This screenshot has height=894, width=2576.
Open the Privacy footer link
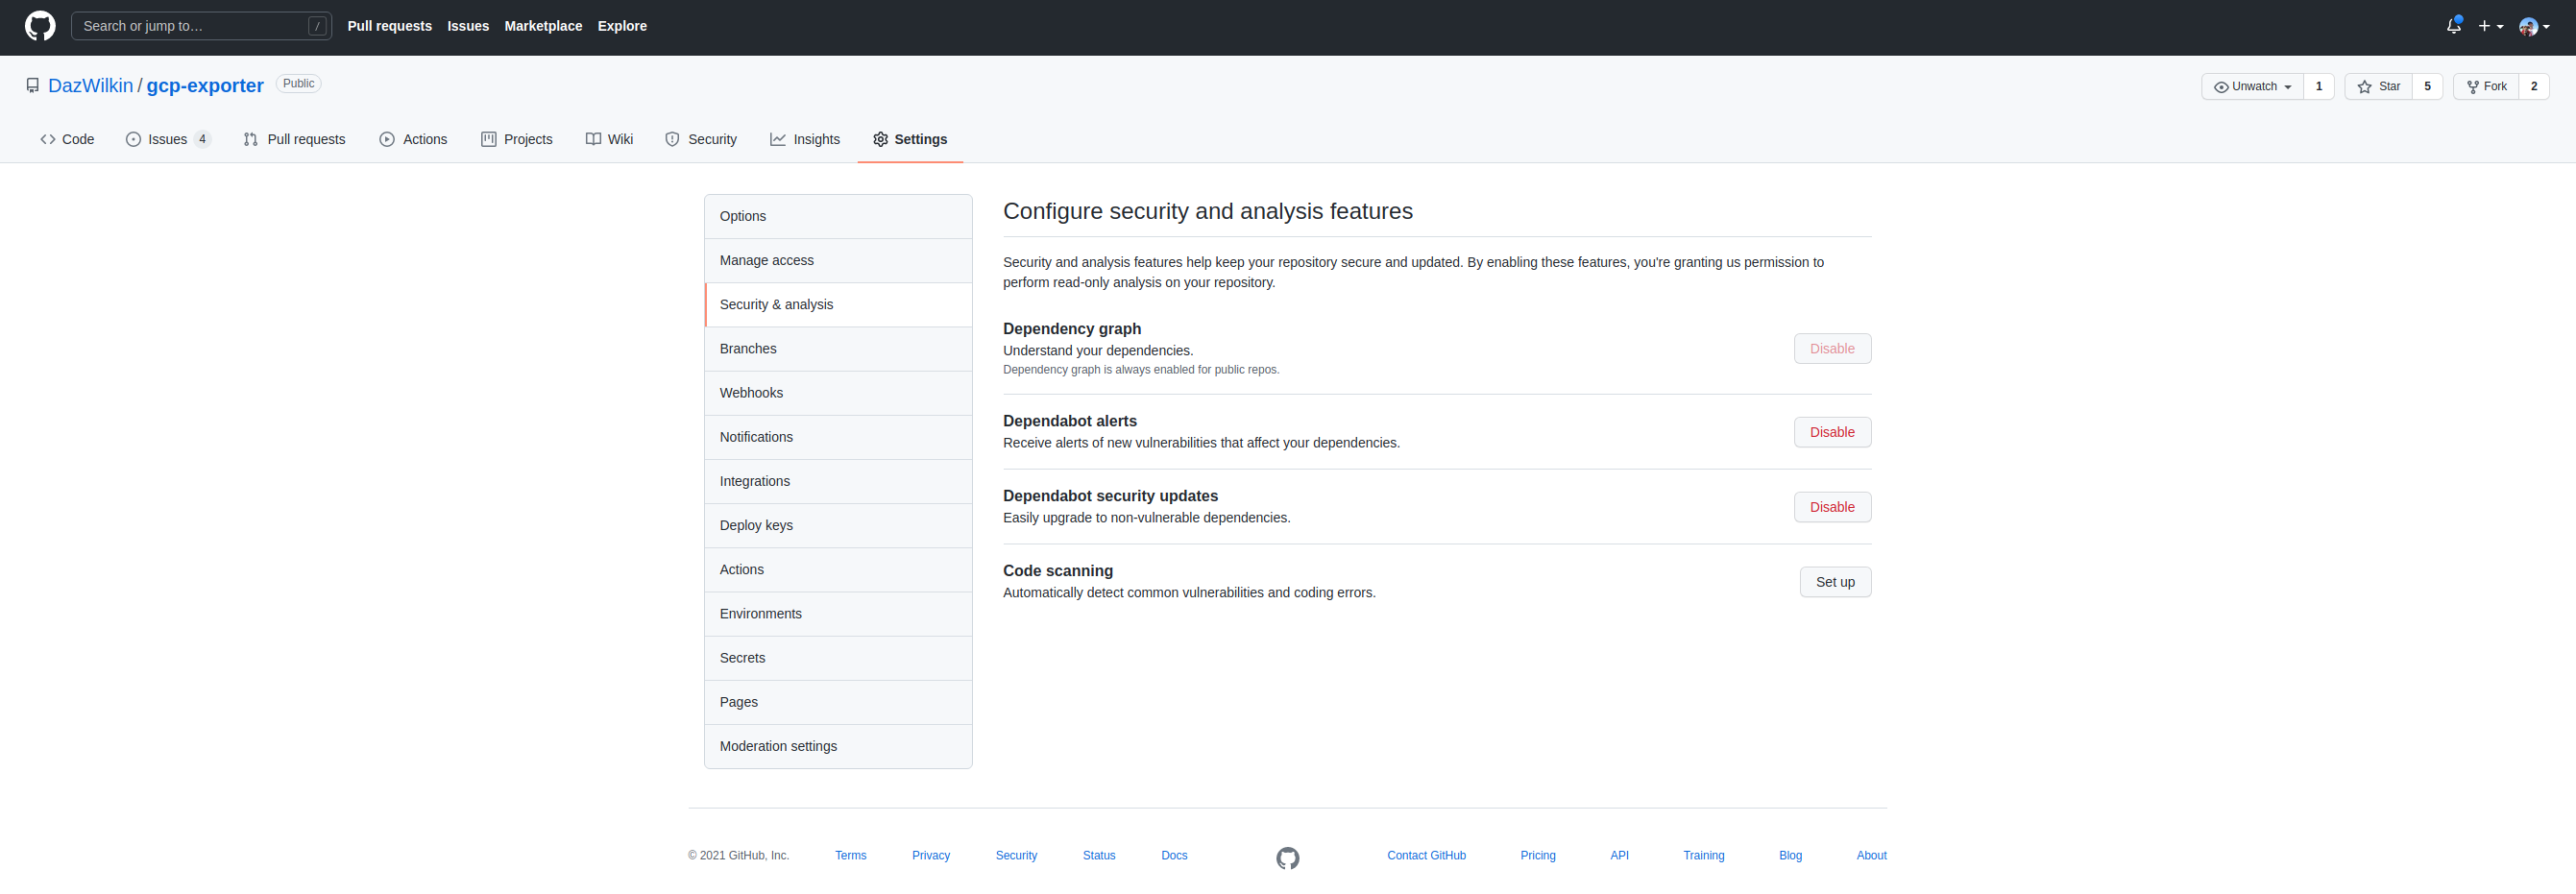[x=930, y=855]
